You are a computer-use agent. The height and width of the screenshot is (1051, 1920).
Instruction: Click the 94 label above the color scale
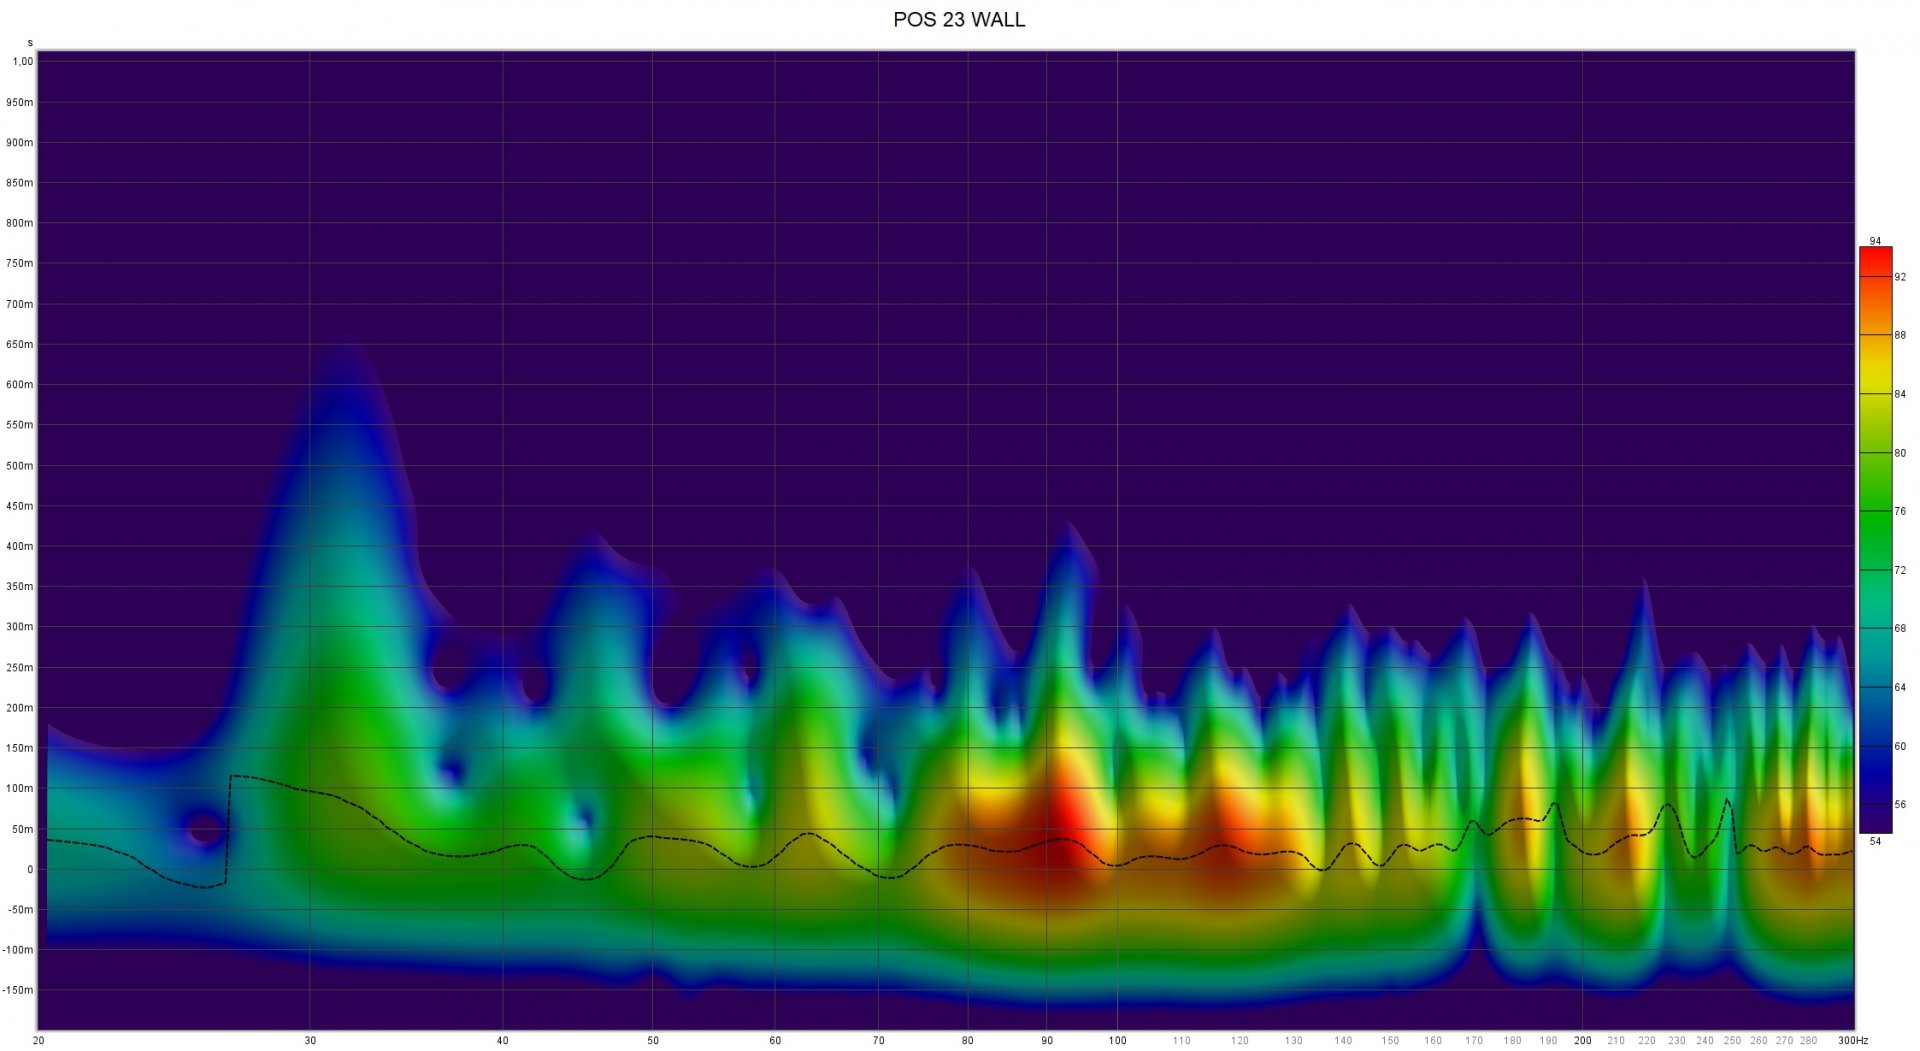tap(1875, 241)
